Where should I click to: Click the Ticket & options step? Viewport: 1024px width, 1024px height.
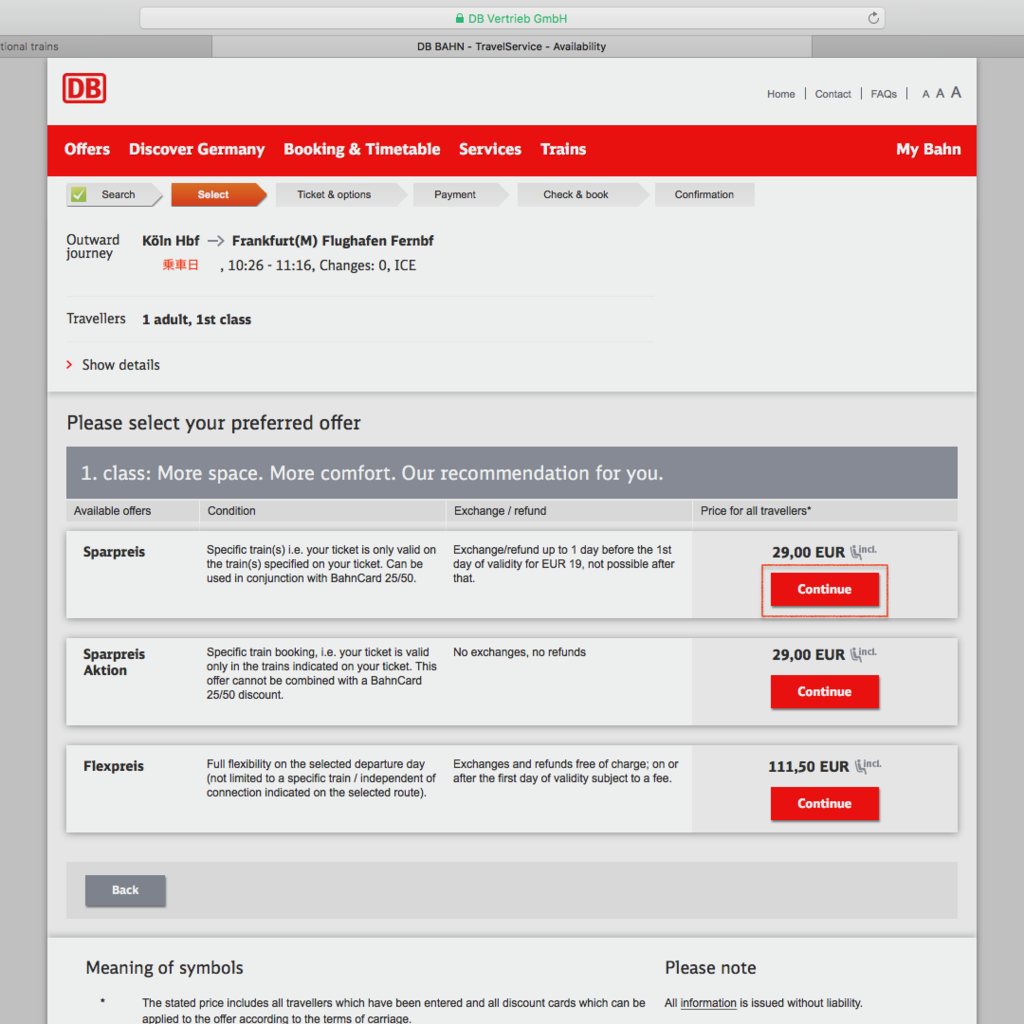coord(340,195)
